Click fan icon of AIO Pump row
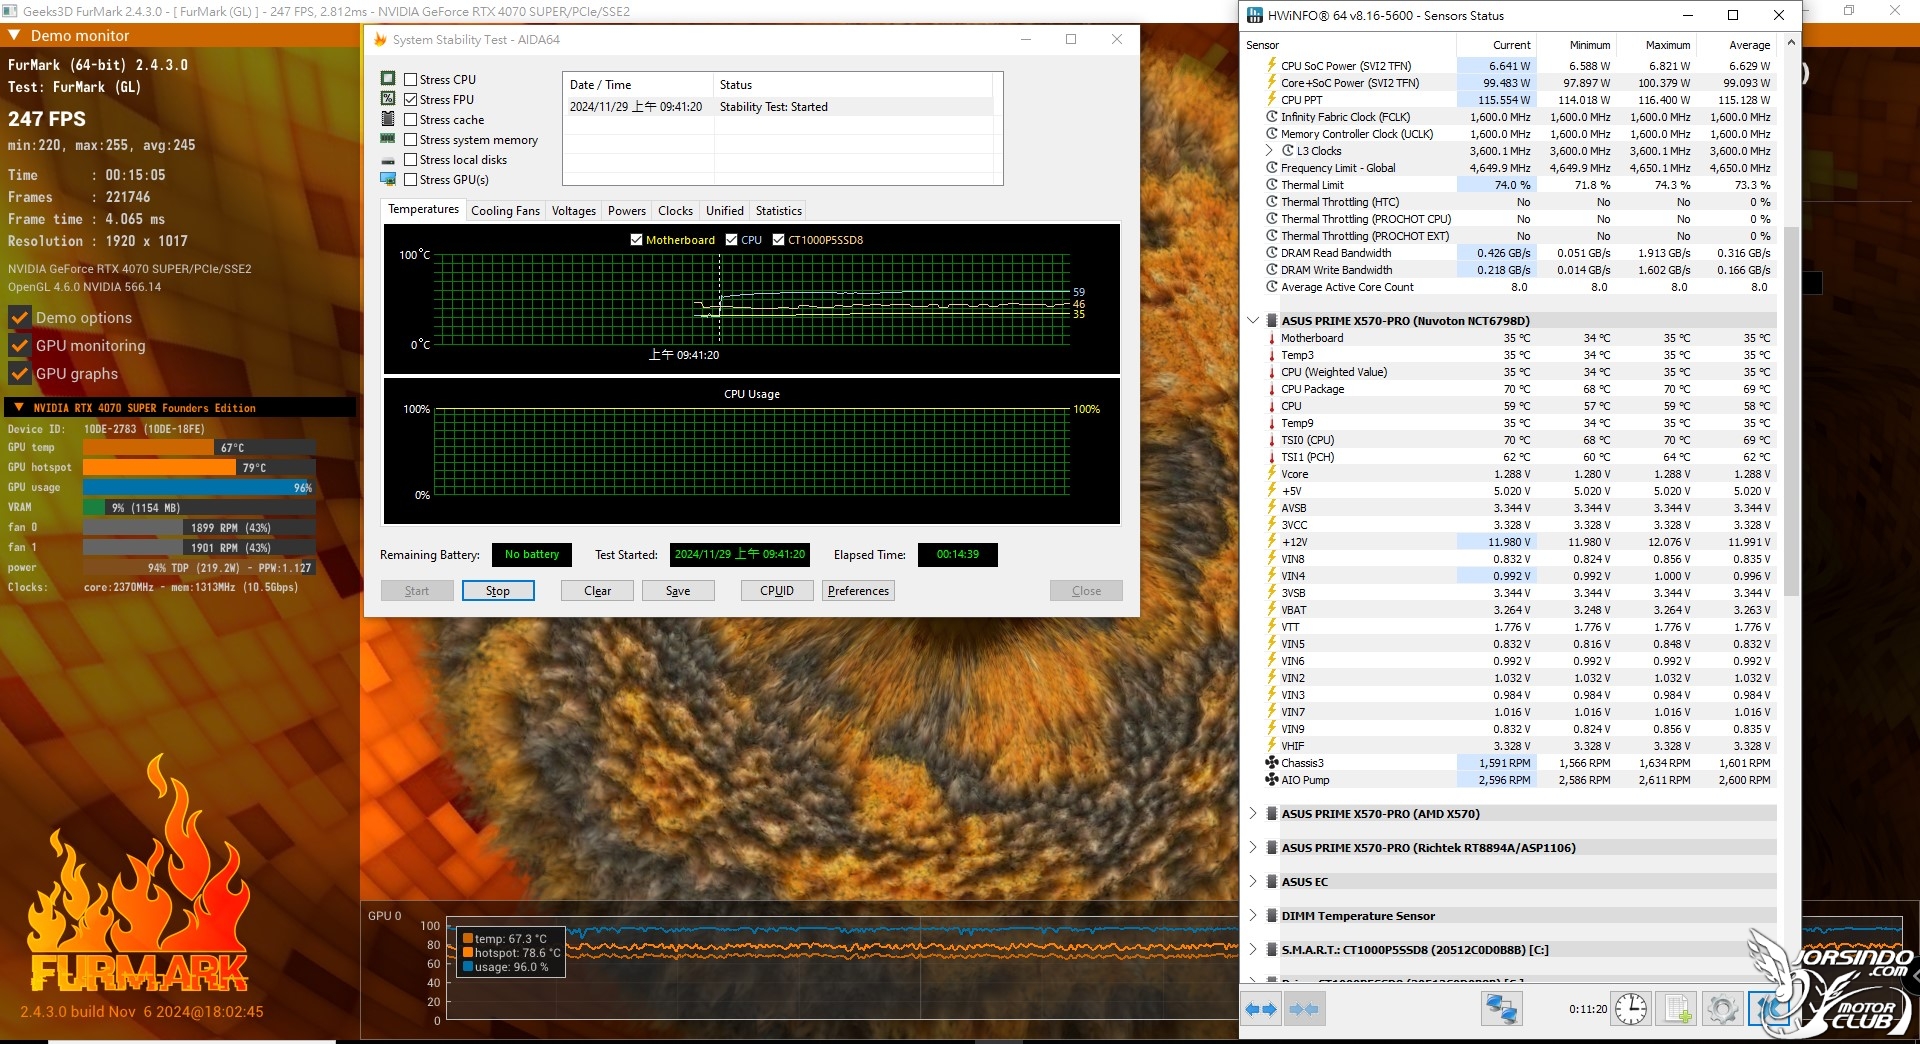This screenshot has height=1044, width=1920. tap(1272, 780)
